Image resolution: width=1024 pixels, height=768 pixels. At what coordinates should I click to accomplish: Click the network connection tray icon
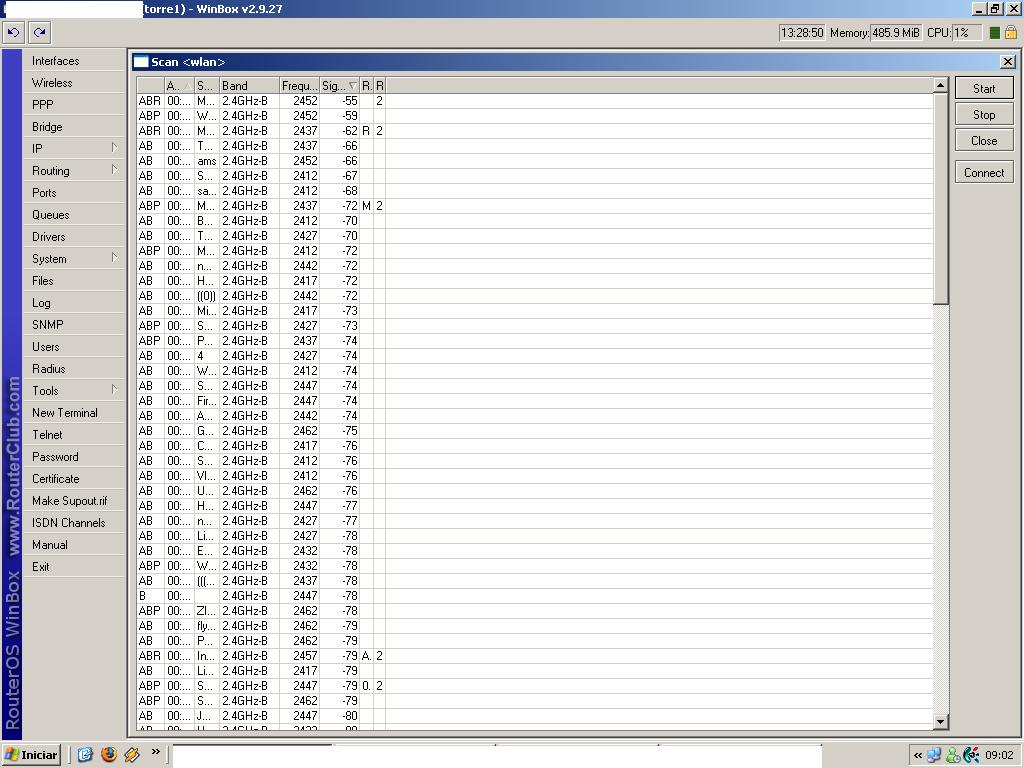pos(935,756)
